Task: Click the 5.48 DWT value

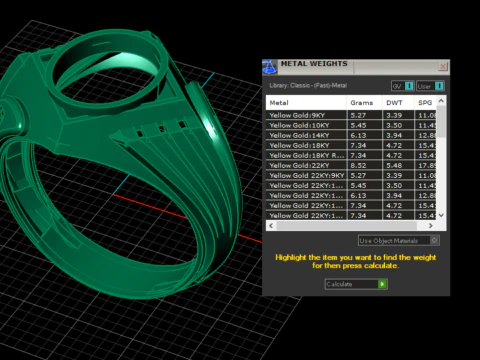Action: [394, 165]
